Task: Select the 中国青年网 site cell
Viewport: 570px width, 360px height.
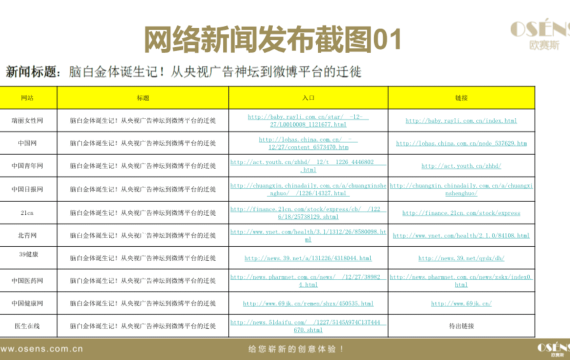Action: point(27,166)
